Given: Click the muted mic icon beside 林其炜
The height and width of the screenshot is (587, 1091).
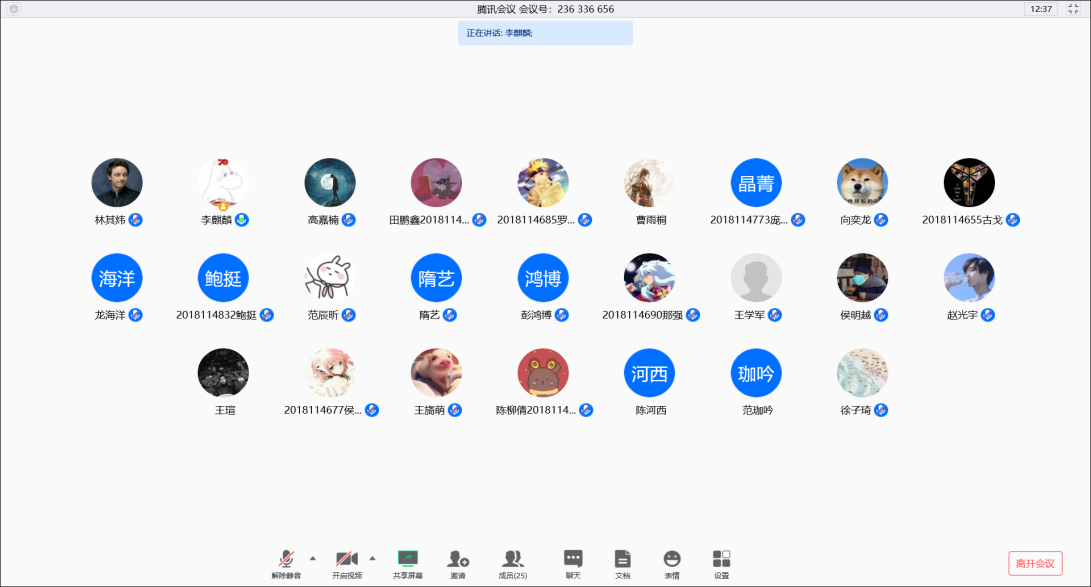Looking at the screenshot, I should point(136,220).
